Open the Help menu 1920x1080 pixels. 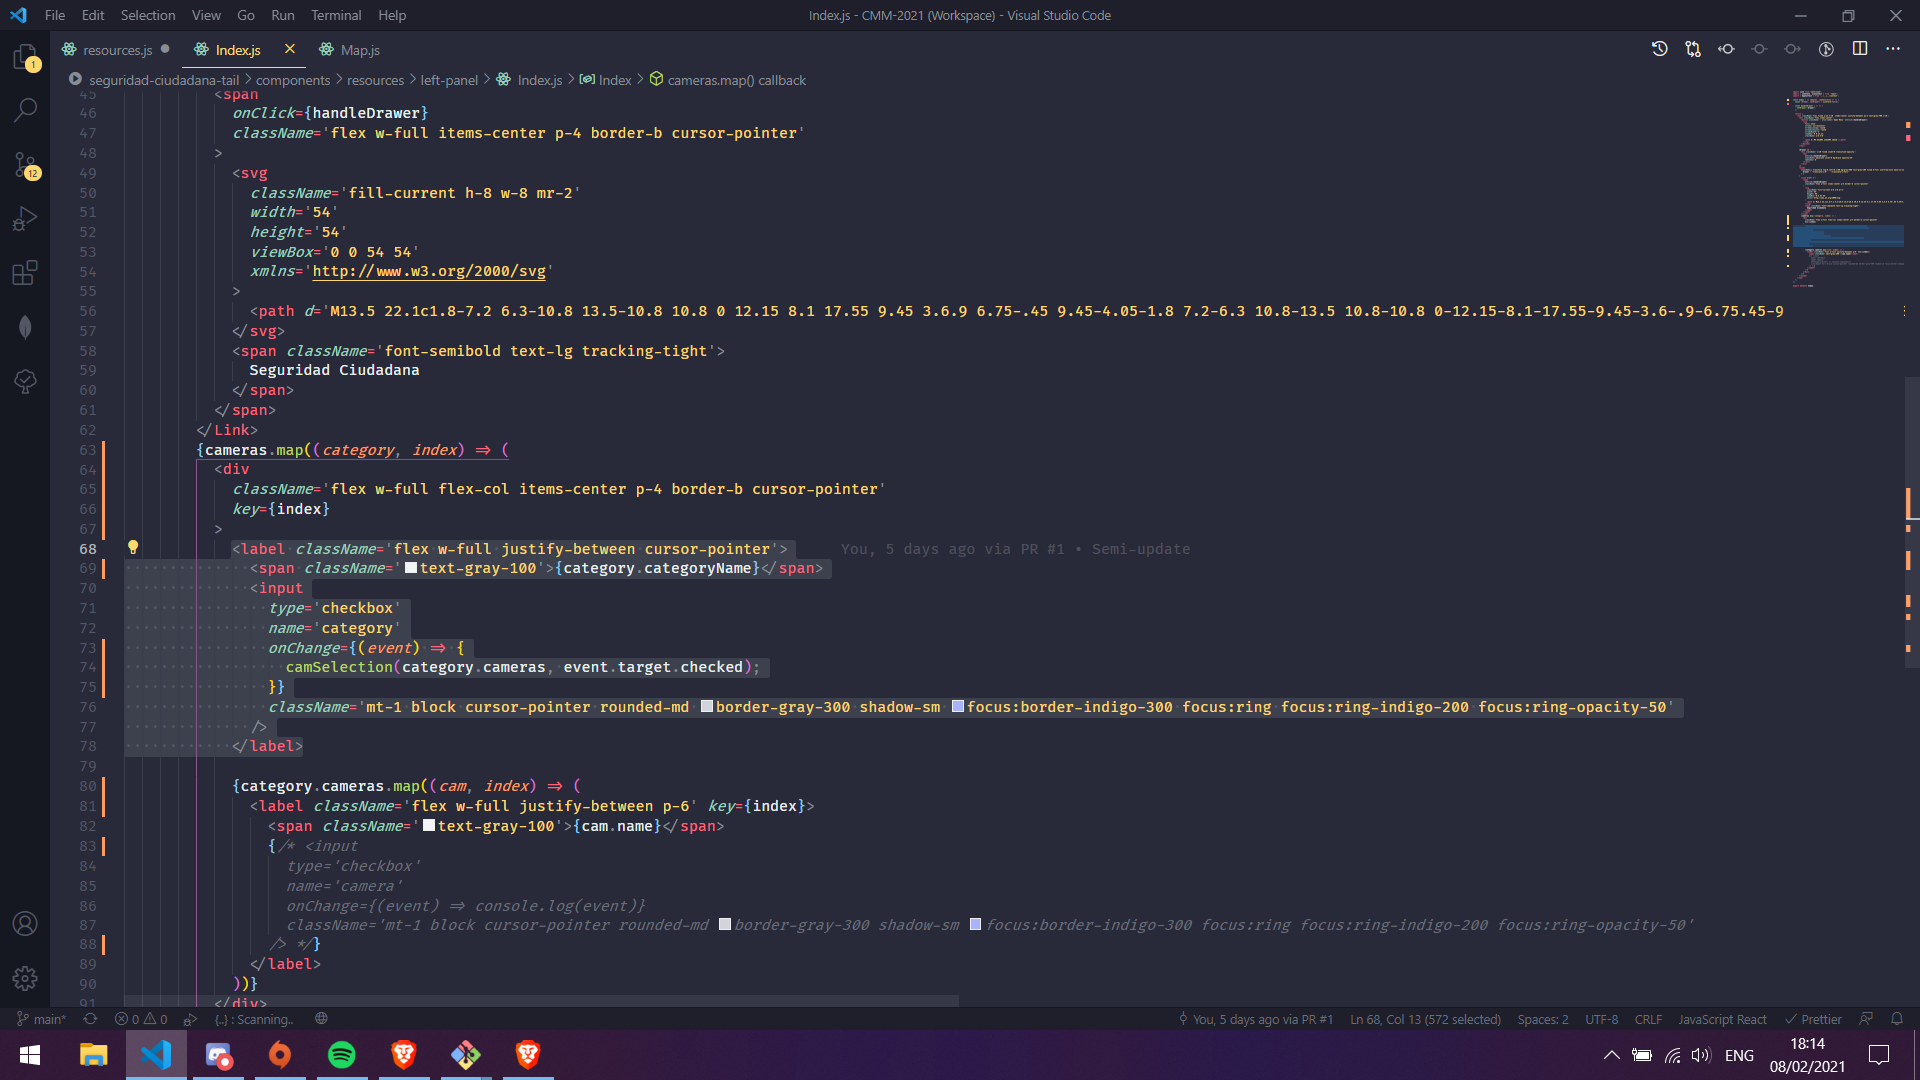(x=392, y=15)
